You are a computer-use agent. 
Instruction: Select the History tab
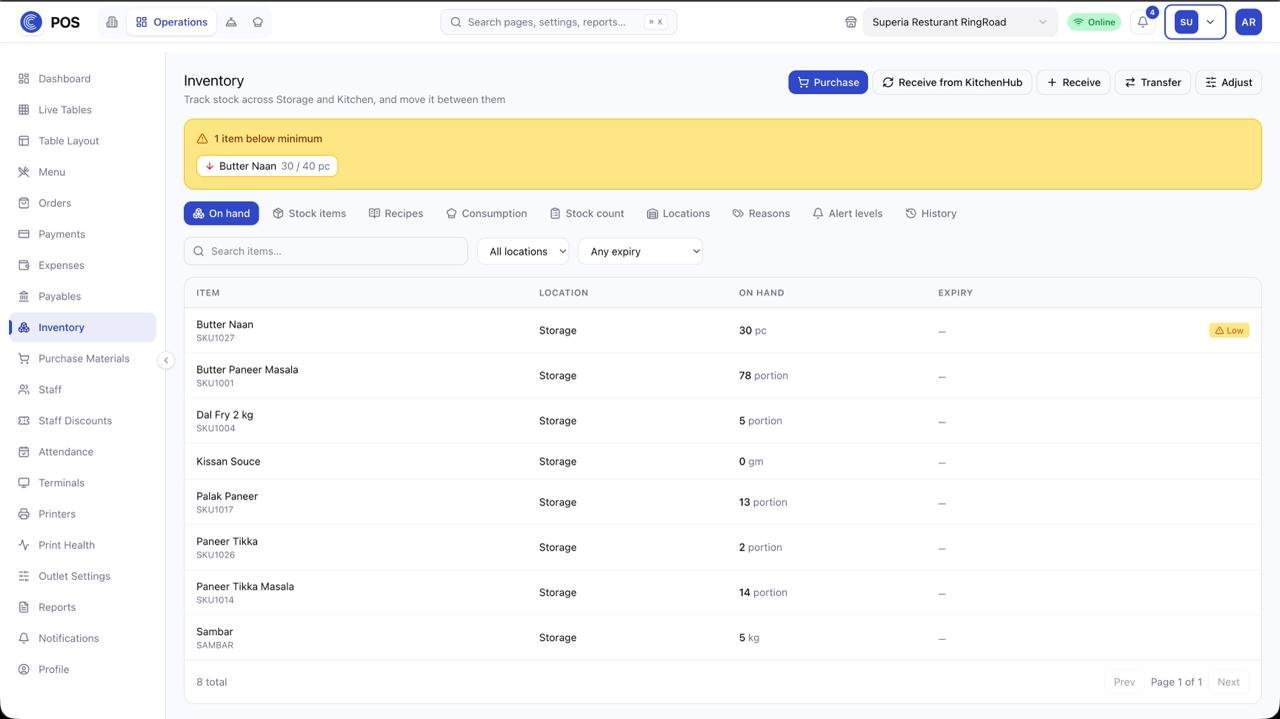click(x=931, y=213)
